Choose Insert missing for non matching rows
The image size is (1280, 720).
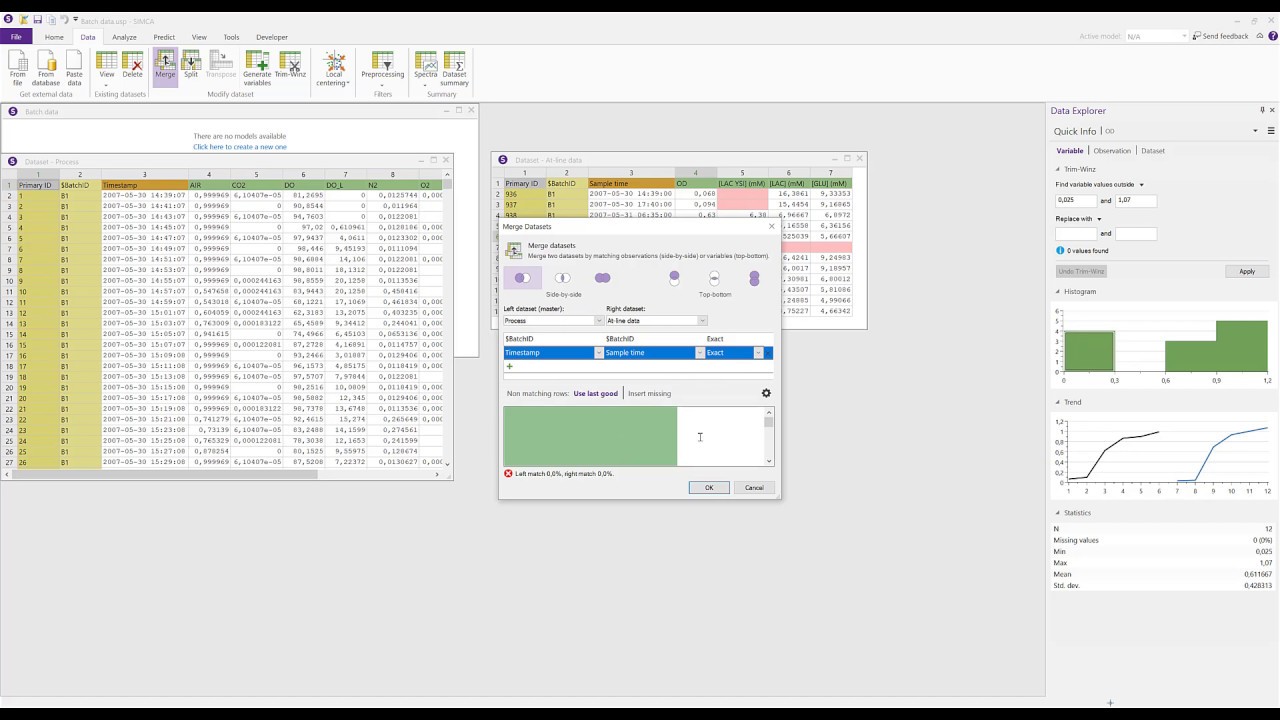tap(649, 394)
